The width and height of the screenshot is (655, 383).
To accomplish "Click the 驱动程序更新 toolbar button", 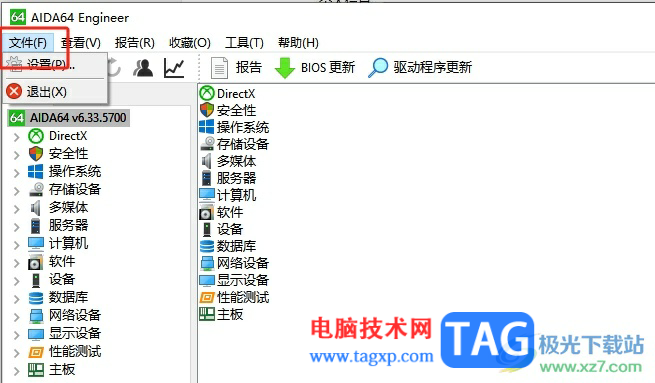I will tap(420, 68).
